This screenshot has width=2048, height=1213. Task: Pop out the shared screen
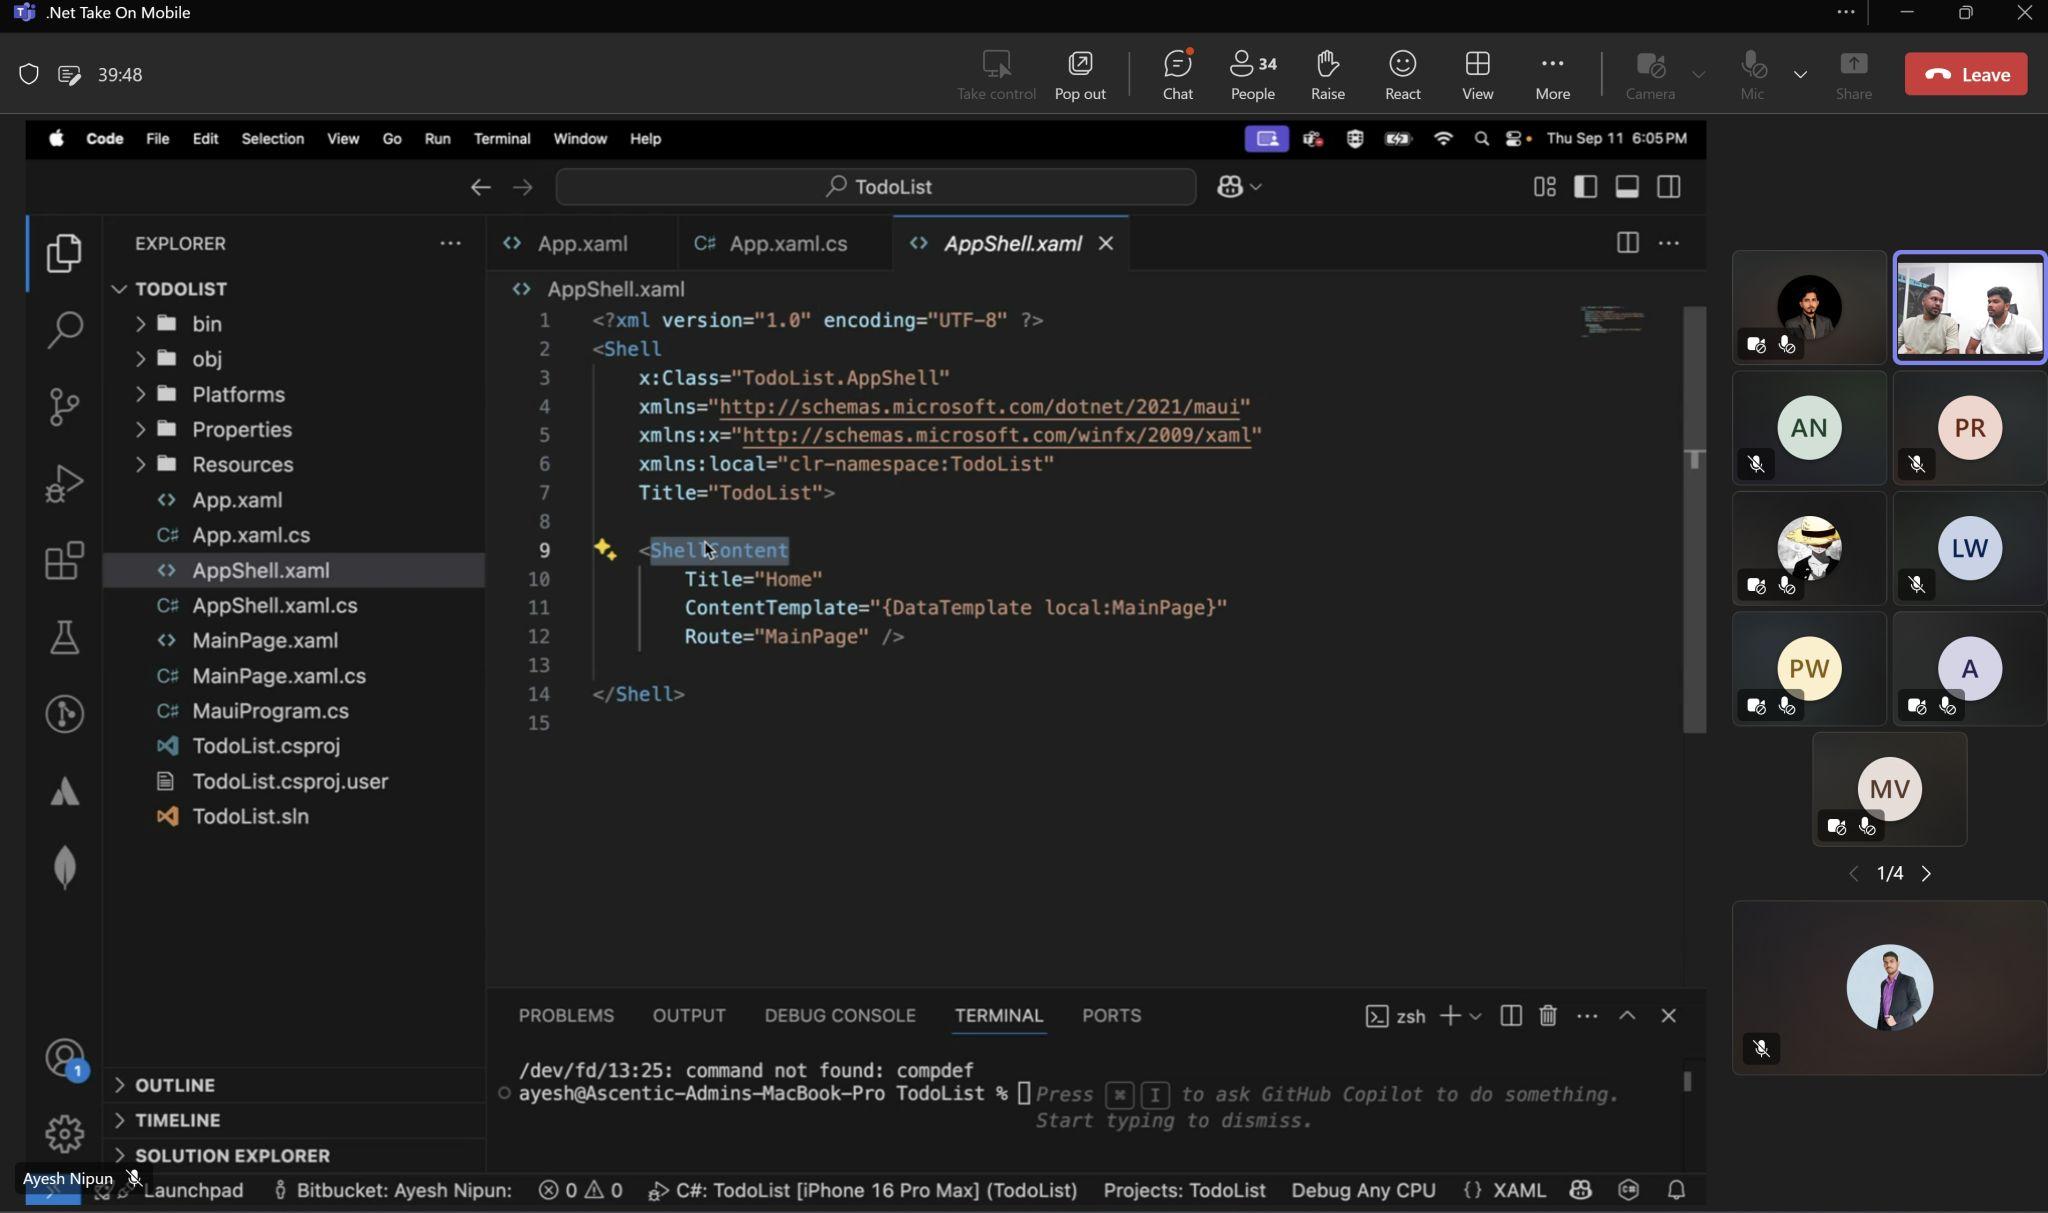pos(1080,75)
